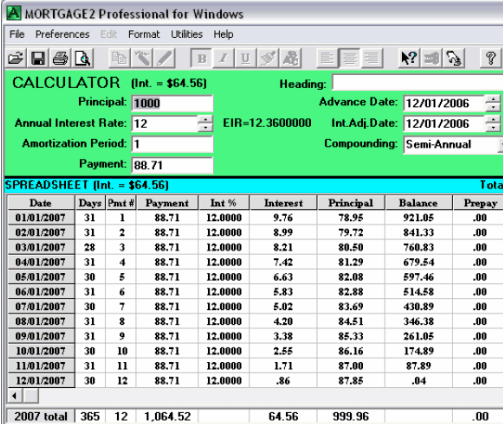Click the Interest column header

tap(283, 203)
